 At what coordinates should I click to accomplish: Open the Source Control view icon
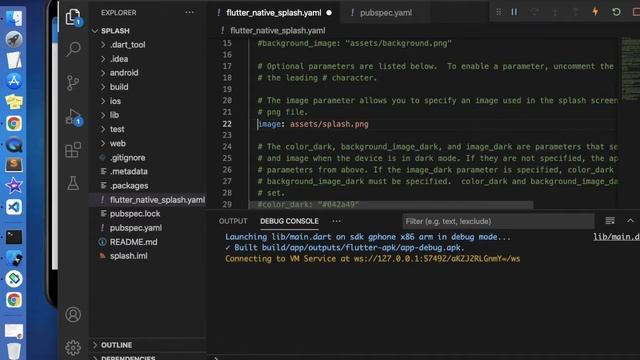click(73, 83)
